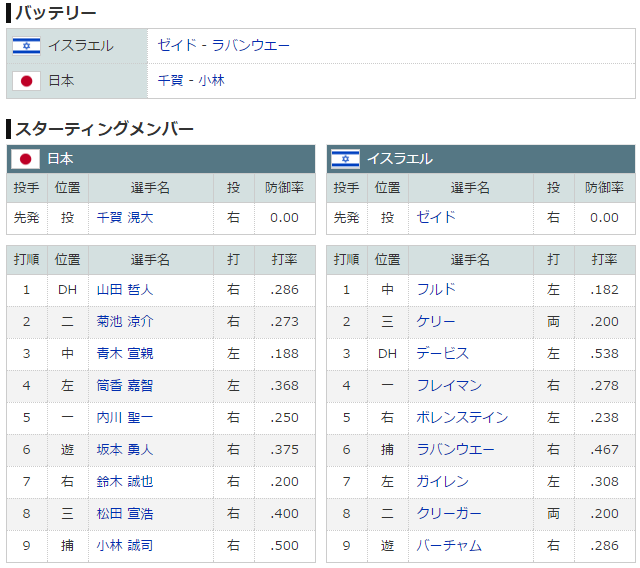Click the Israel flag in battery table
640x568 pixels.
tap(27, 46)
